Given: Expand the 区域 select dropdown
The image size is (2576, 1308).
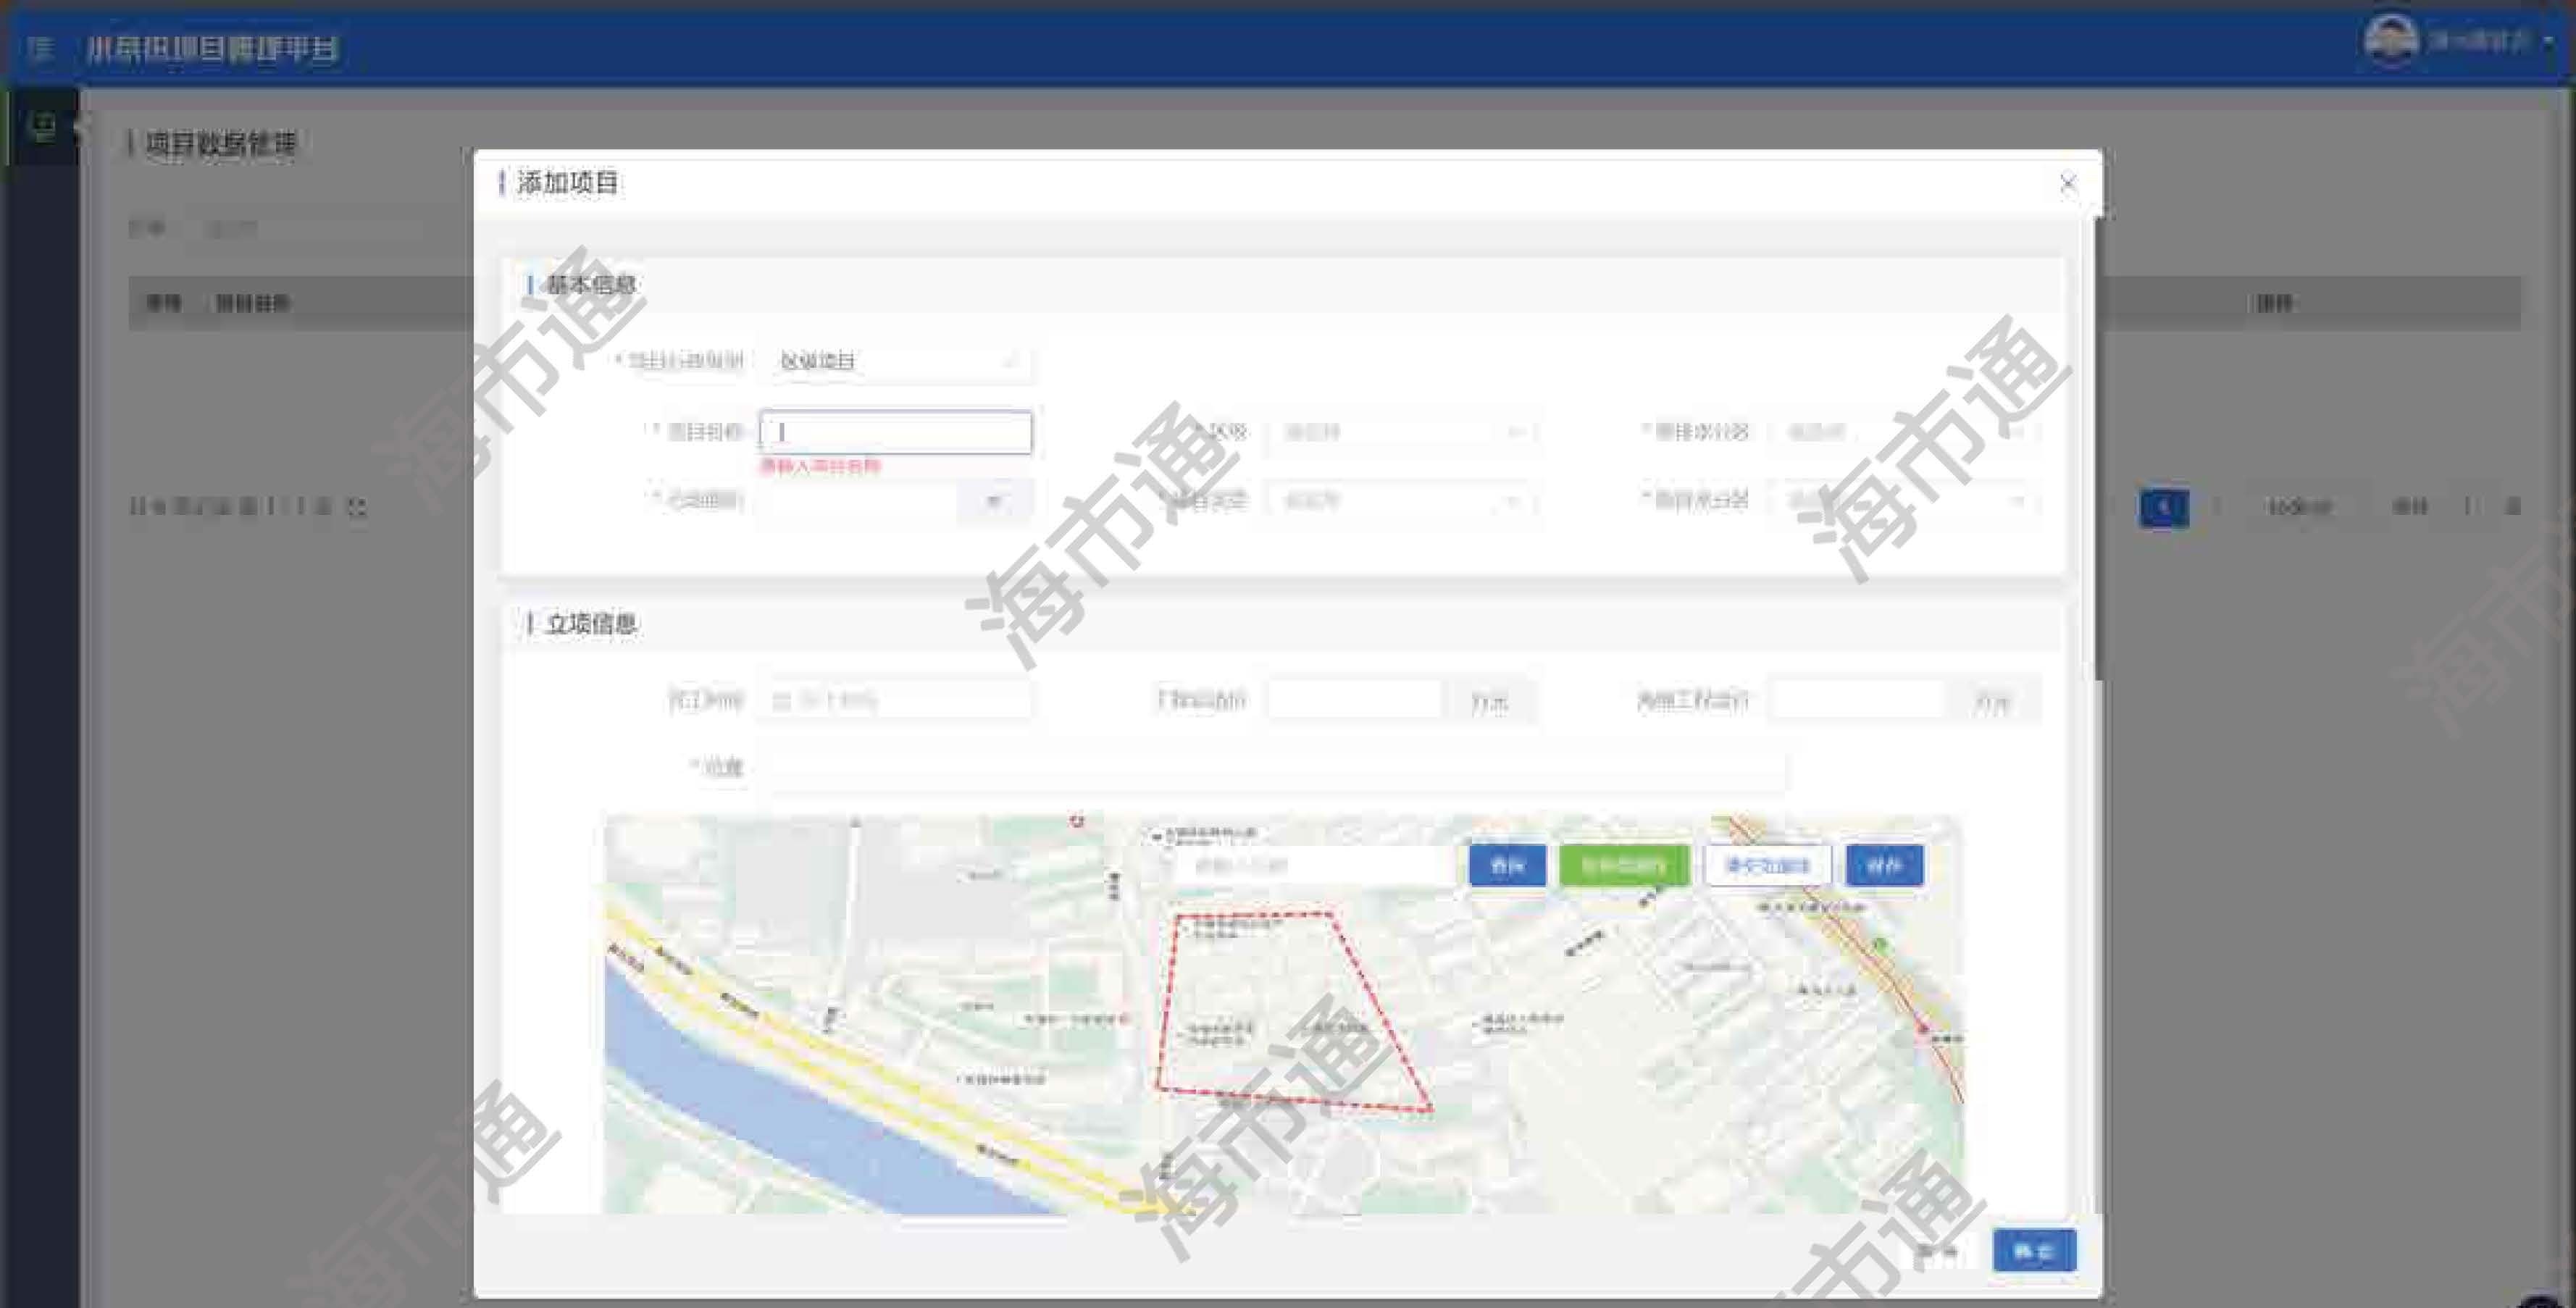Looking at the screenshot, I should pos(1400,432).
